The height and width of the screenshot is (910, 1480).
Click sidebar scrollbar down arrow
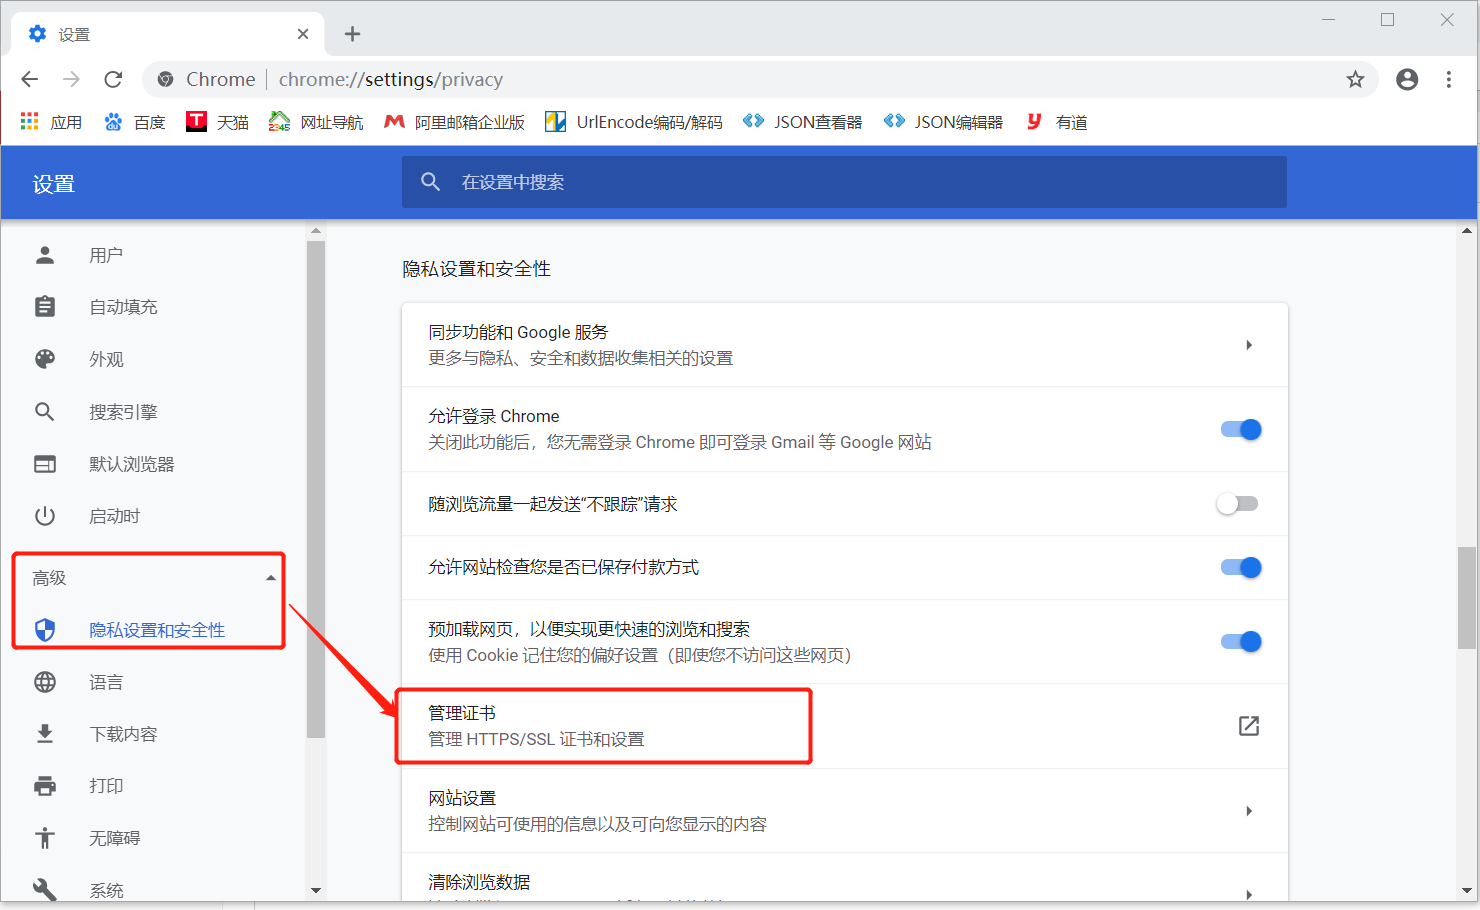coord(316,890)
